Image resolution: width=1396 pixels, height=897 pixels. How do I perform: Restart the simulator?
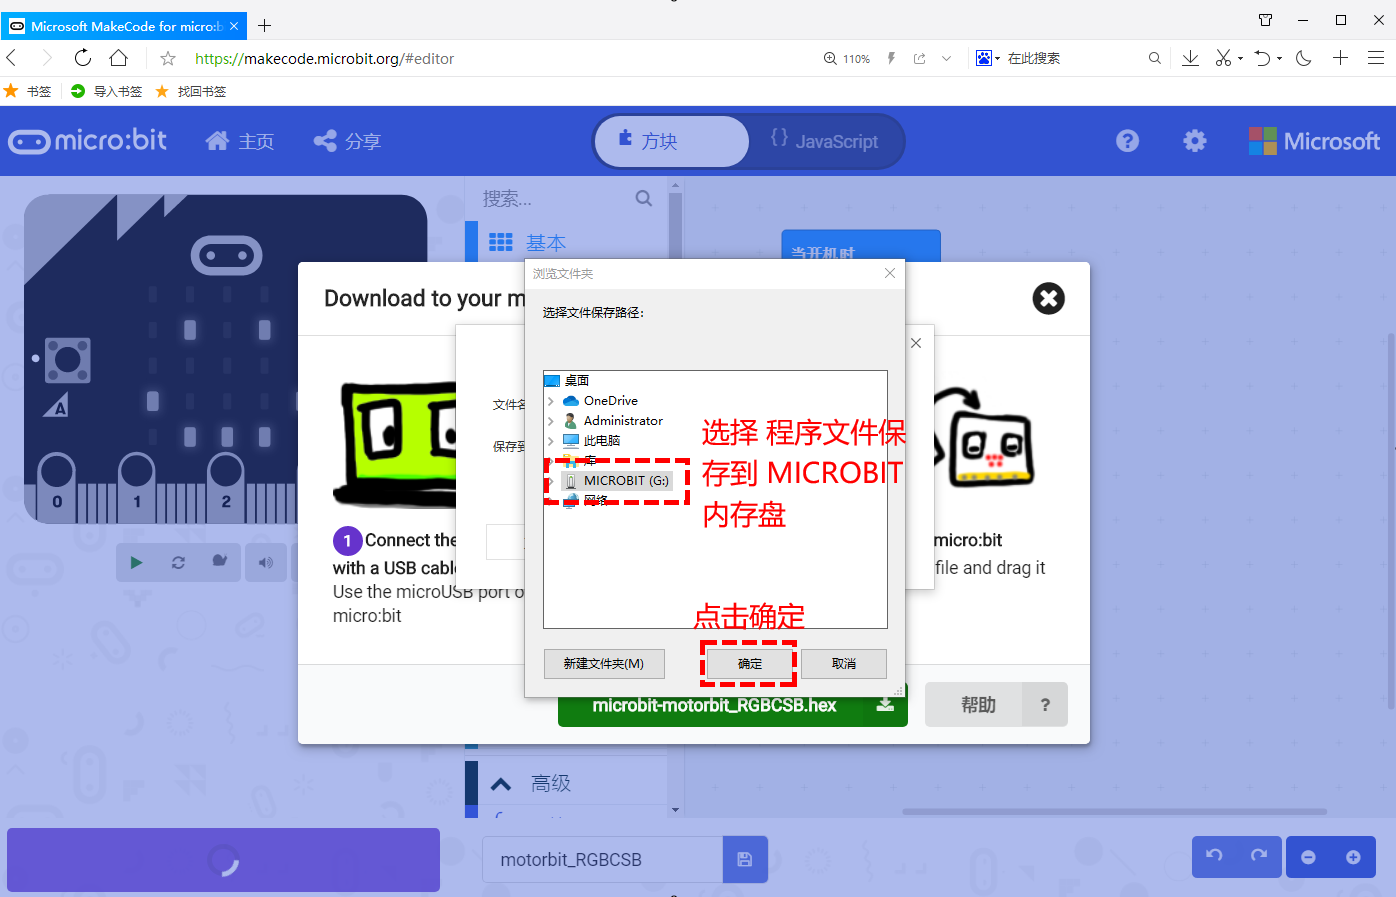tap(178, 563)
